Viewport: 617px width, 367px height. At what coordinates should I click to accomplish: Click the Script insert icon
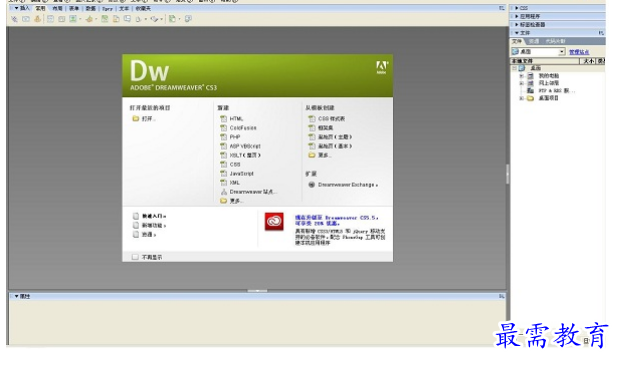154,19
